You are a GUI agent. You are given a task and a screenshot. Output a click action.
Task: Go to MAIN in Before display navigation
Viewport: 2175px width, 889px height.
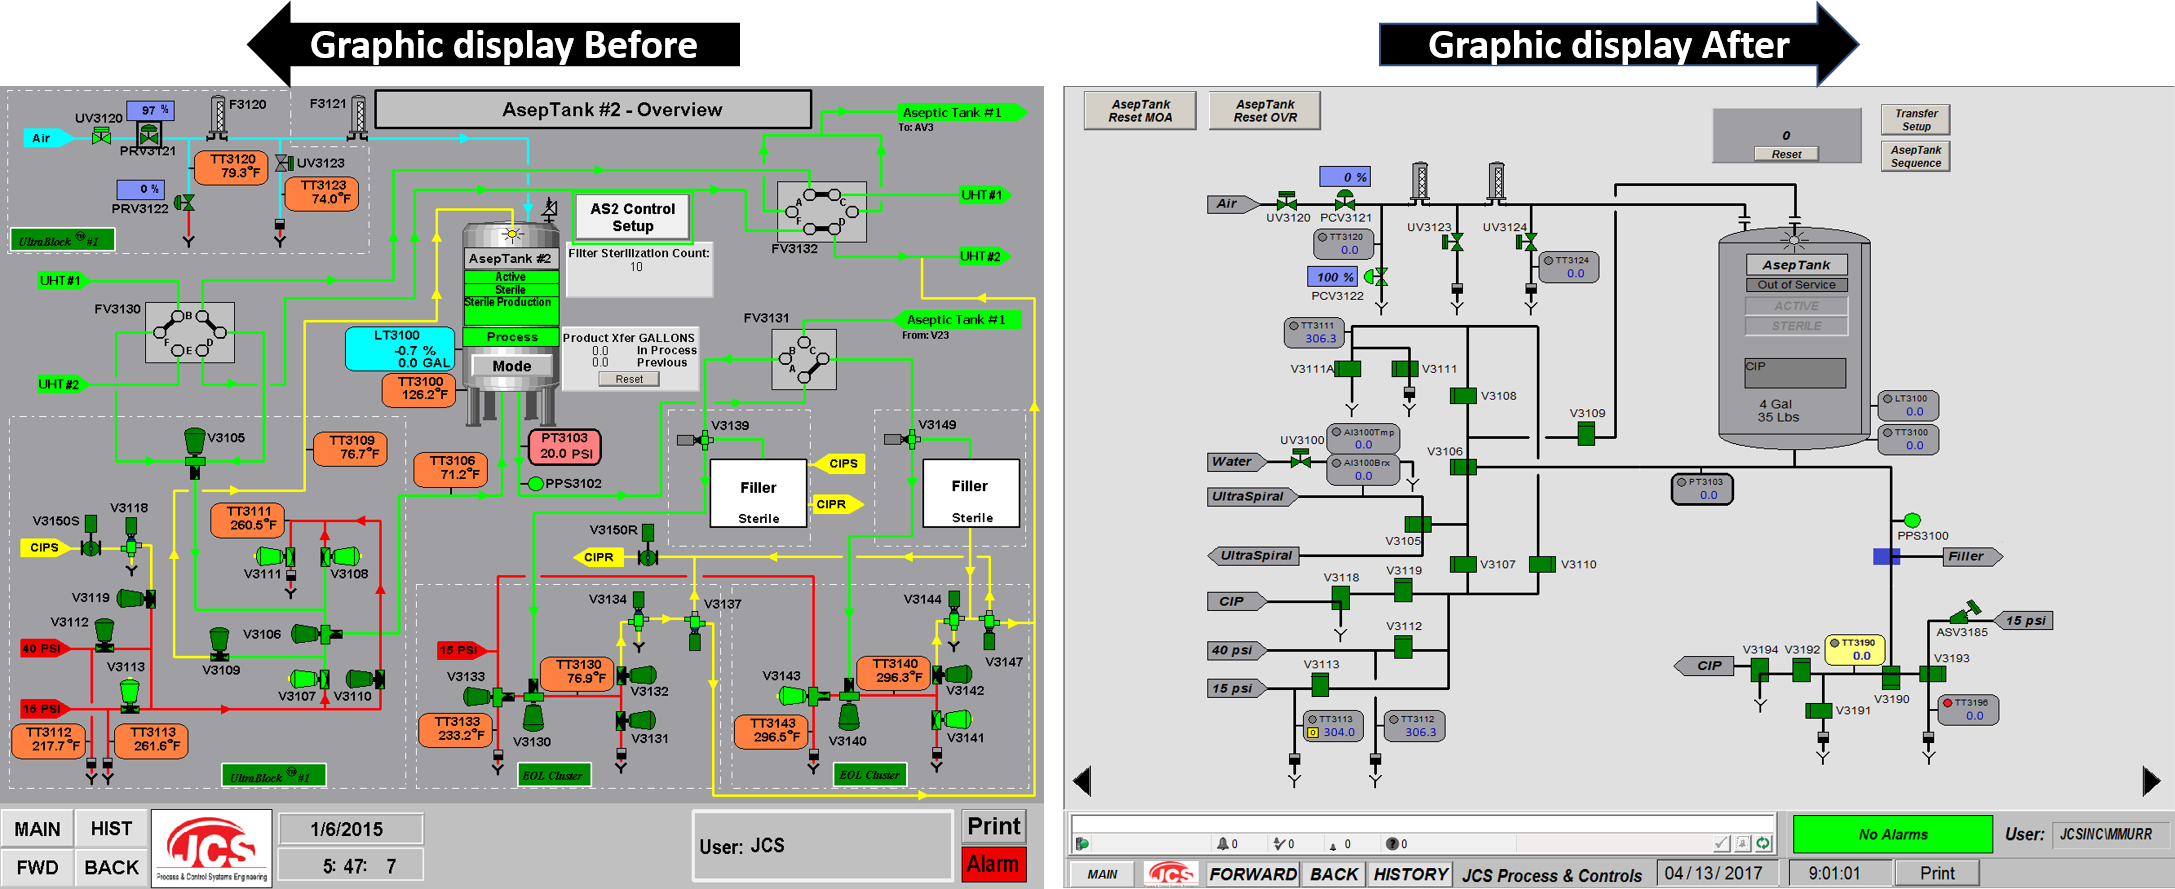pyautogui.click(x=38, y=829)
